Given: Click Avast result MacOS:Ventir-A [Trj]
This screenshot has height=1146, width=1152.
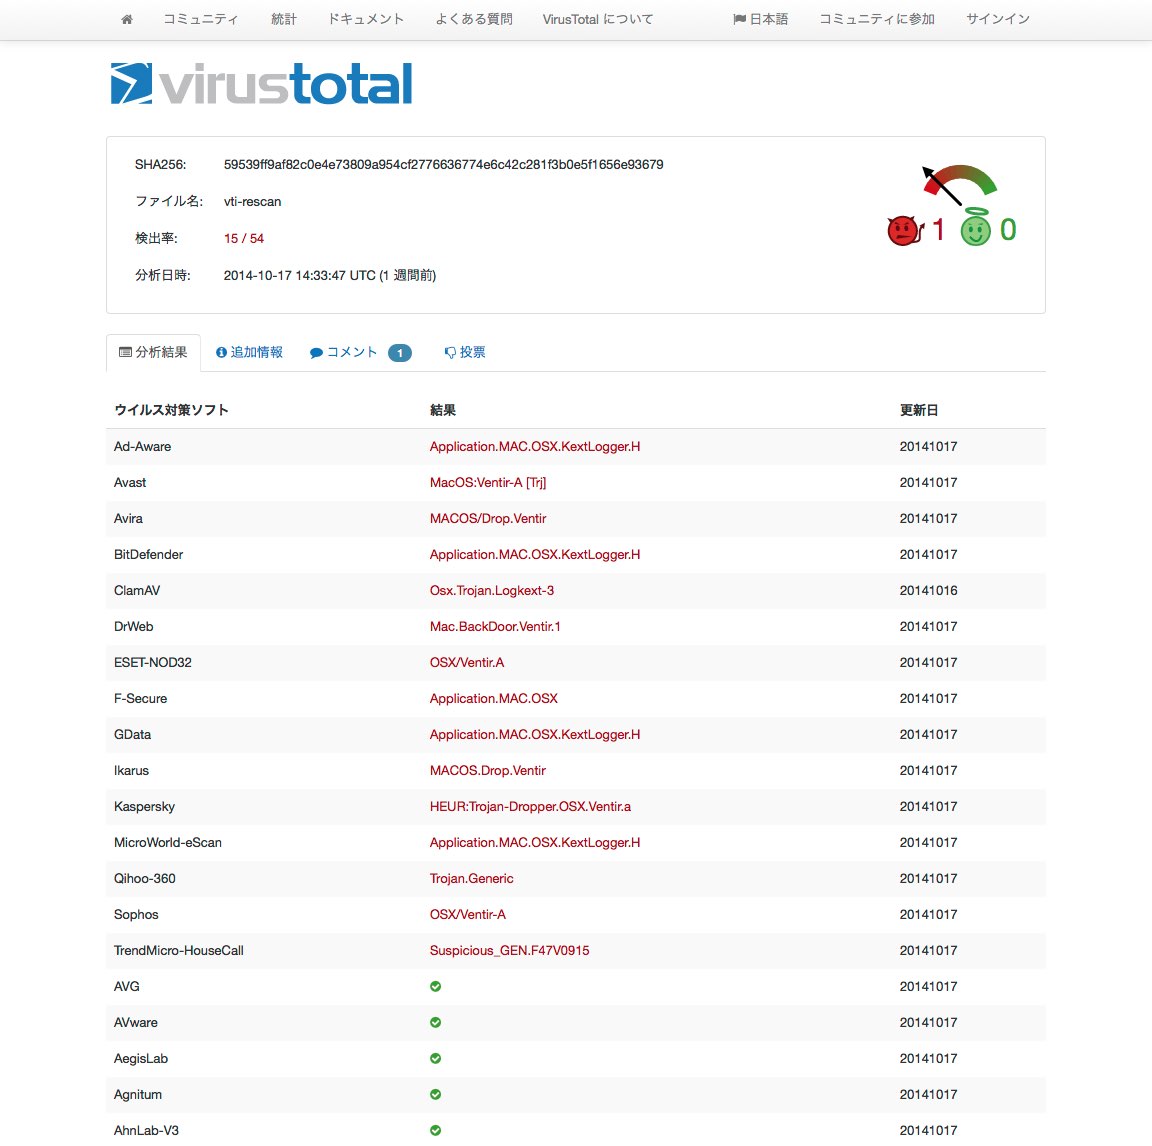Looking at the screenshot, I should [488, 483].
